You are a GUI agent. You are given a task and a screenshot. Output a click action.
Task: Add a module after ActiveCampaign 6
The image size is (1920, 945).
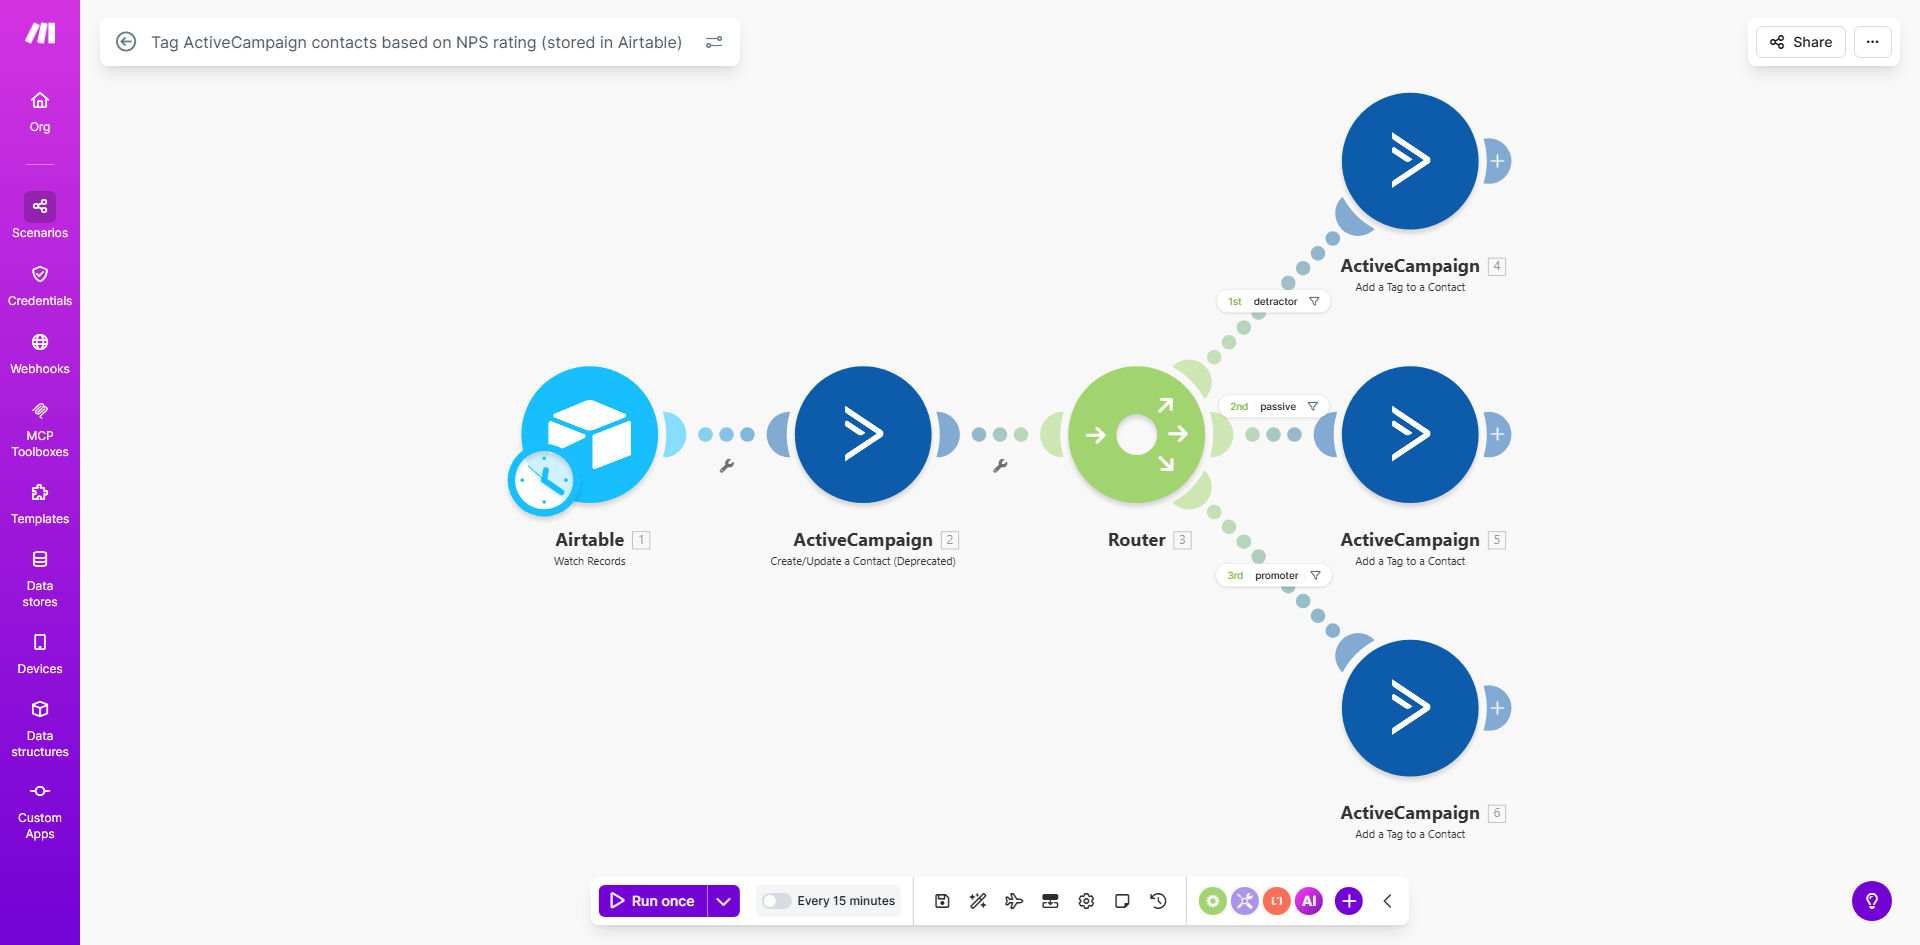click(x=1497, y=708)
